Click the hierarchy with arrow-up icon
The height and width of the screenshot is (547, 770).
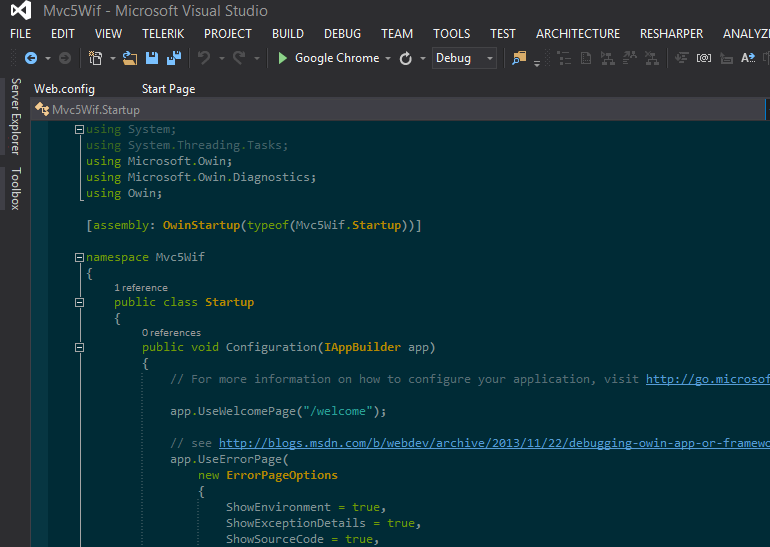pos(630,58)
